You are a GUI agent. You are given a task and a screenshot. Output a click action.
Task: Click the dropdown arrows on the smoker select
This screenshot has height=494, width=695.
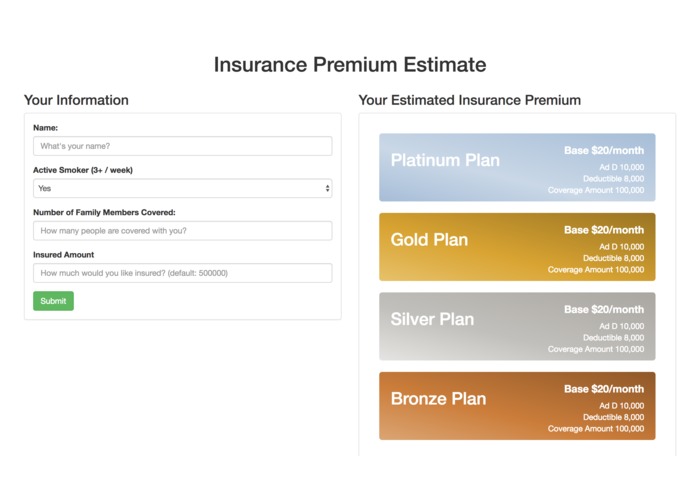click(x=327, y=188)
